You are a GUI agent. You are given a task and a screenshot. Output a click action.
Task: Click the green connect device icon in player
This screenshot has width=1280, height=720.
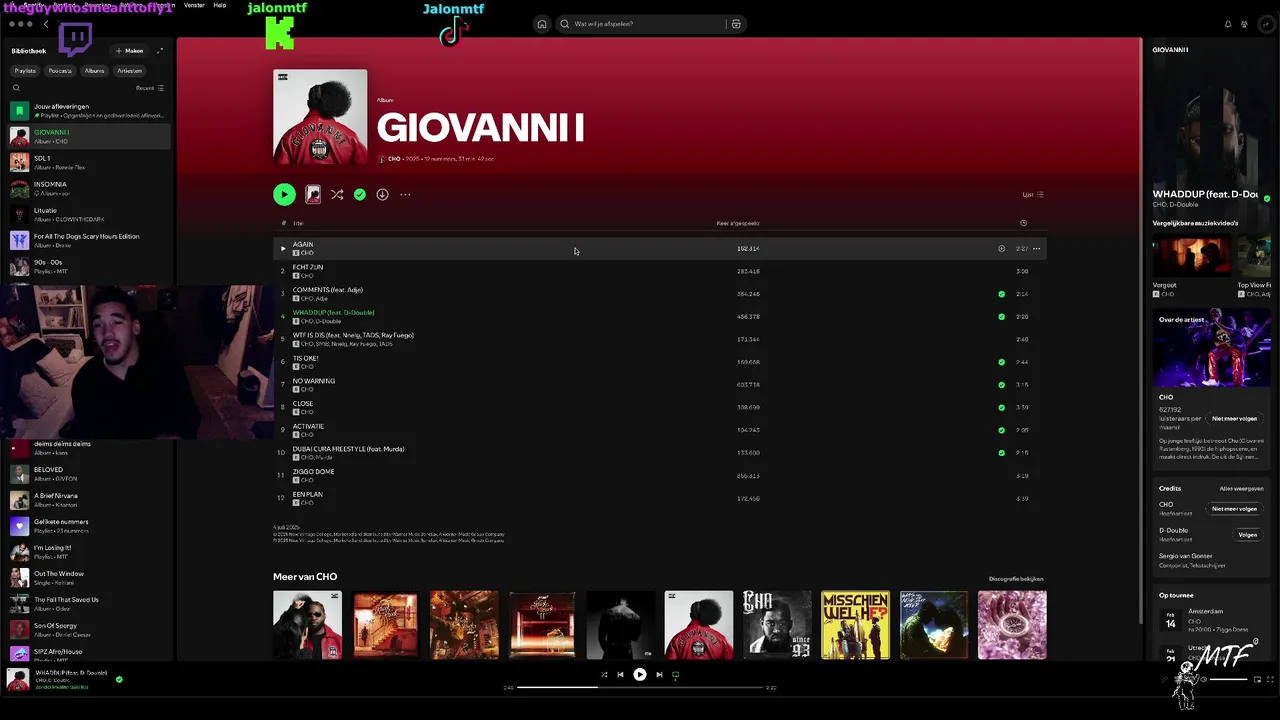point(675,675)
